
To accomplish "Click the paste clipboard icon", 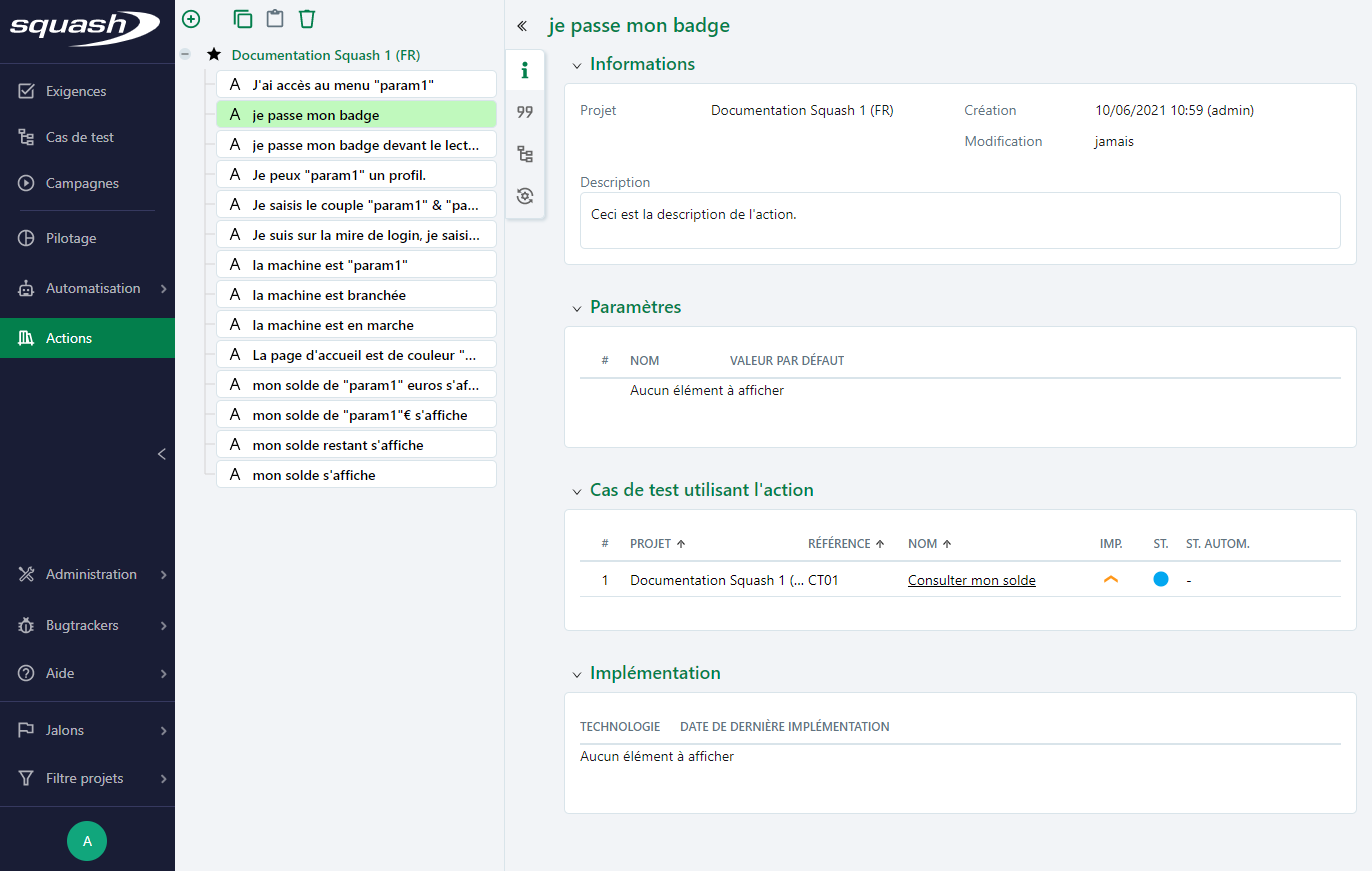I will [x=275, y=19].
